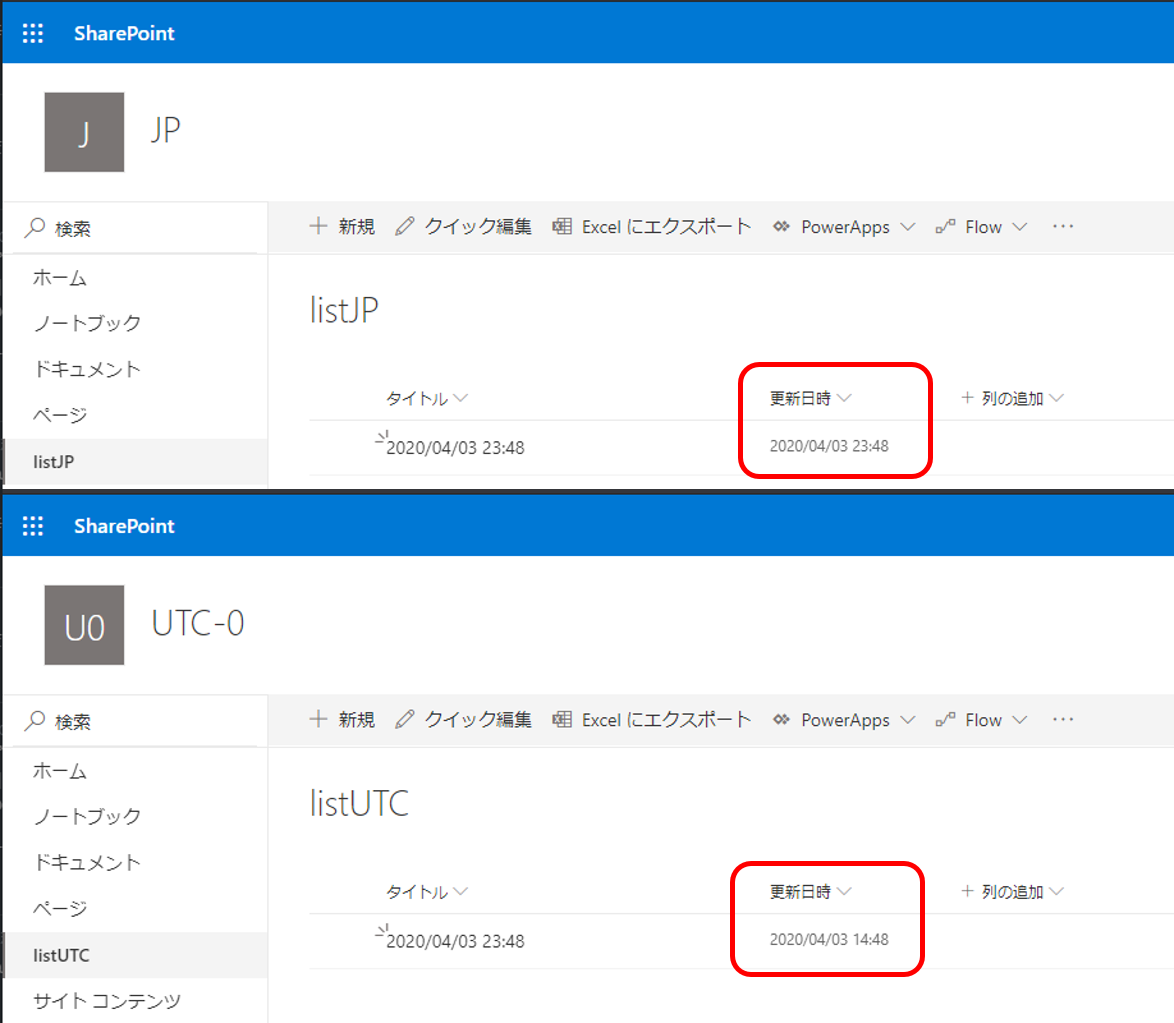Click the listUTC list heading

click(x=359, y=803)
